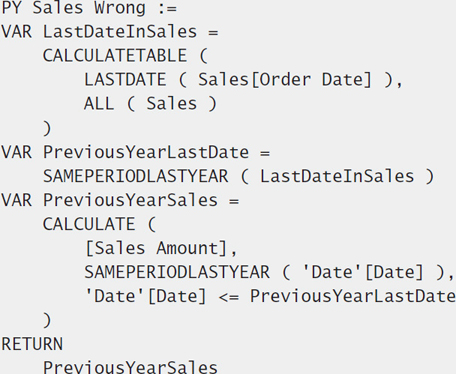The height and width of the screenshot is (374, 456).
Task: Click the ALL function keyword
Action: [99, 103]
